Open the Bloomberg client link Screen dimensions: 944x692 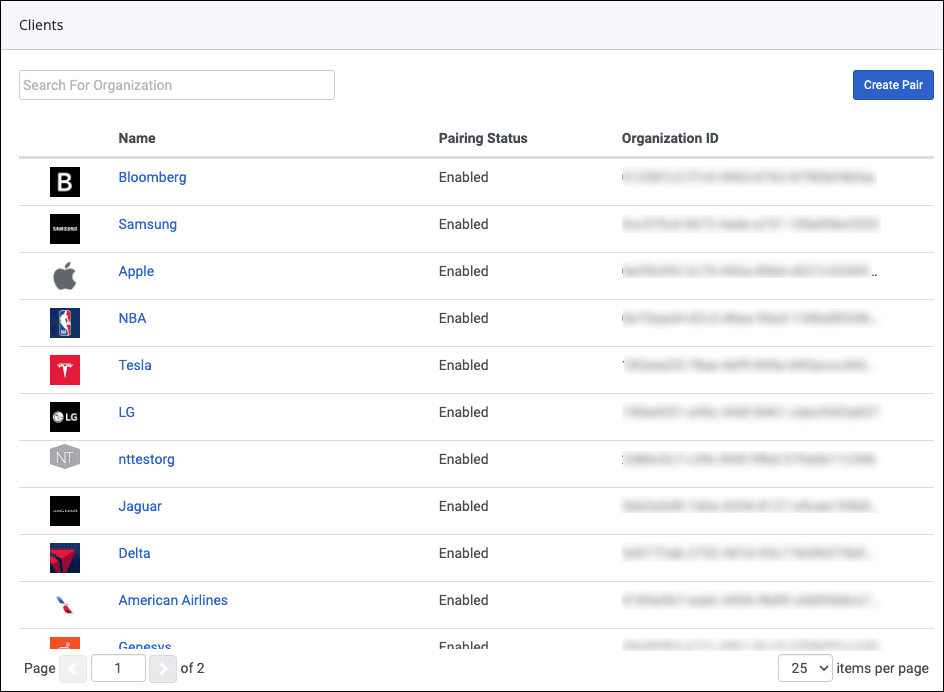(152, 177)
